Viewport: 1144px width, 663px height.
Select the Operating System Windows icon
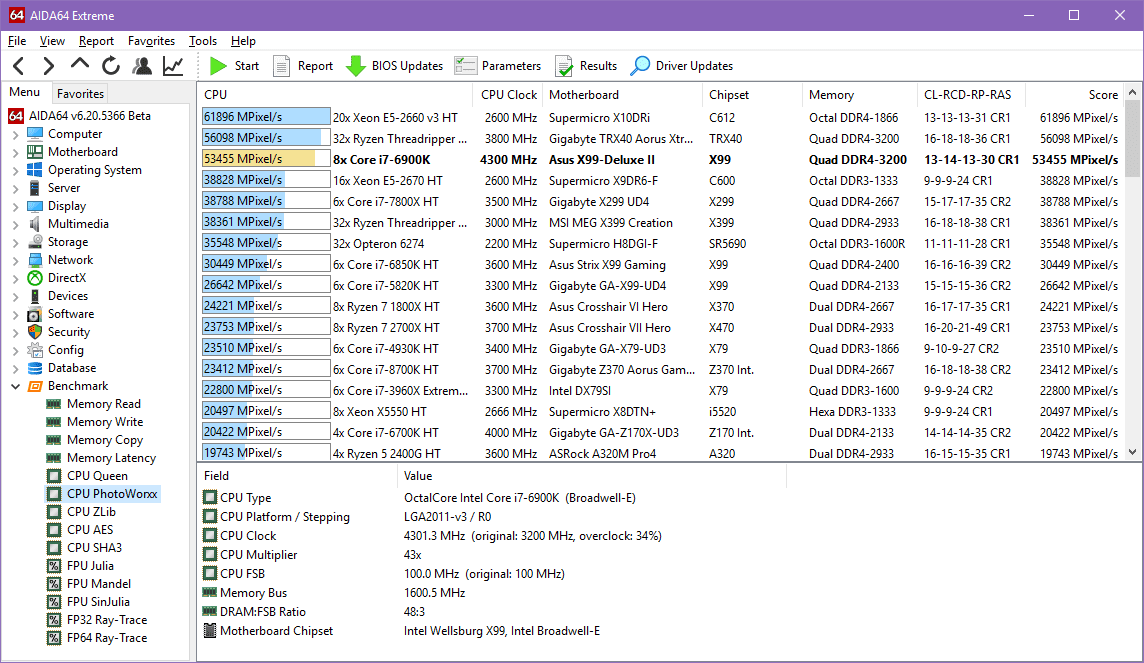click(x=35, y=169)
